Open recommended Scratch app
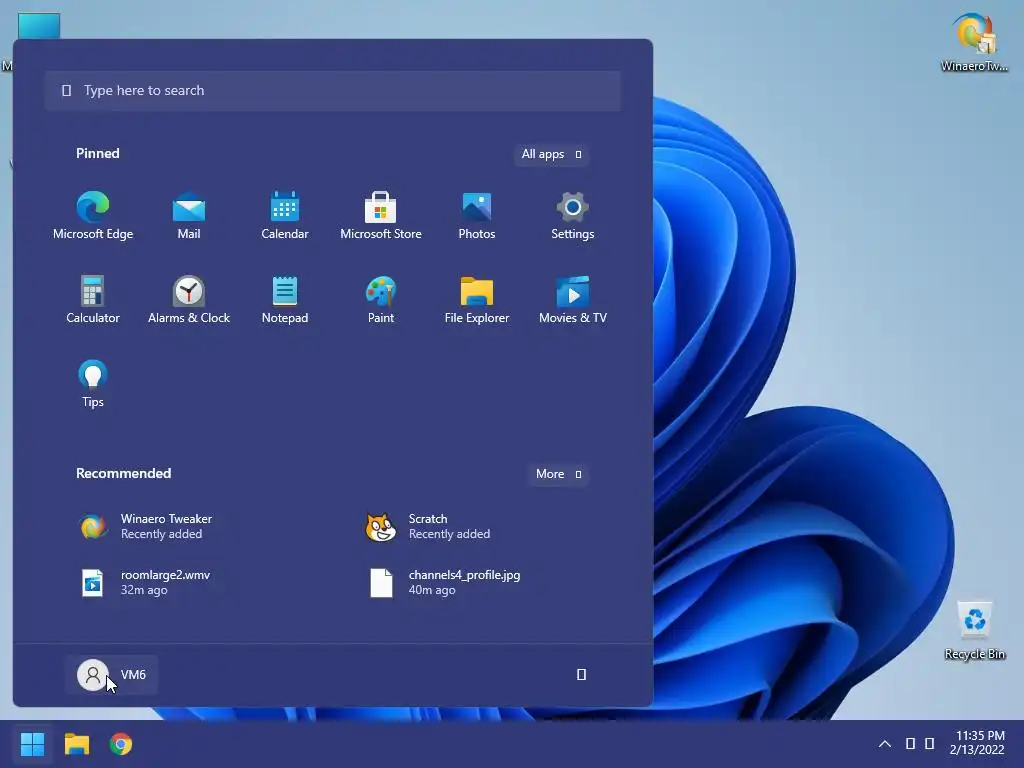The height and width of the screenshot is (768, 1024). coord(428,526)
